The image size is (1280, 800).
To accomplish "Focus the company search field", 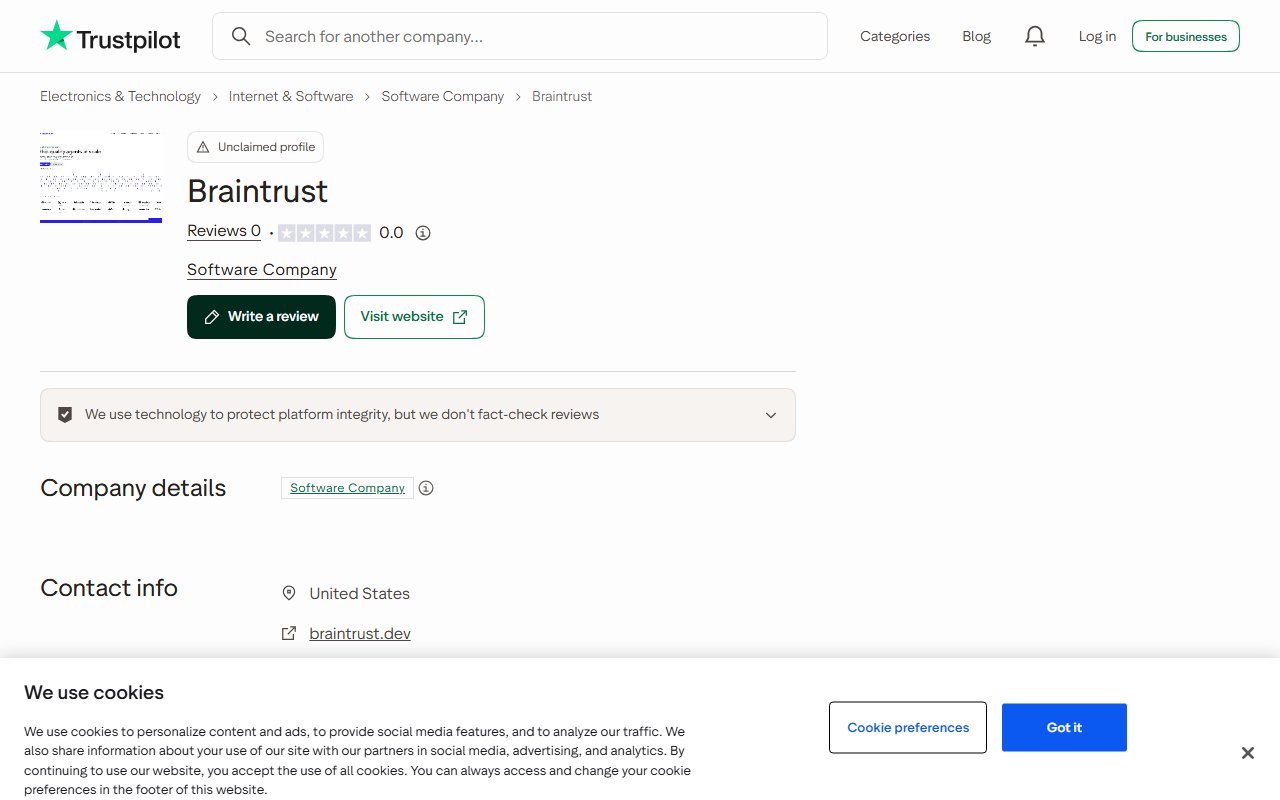I will [520, 37].
